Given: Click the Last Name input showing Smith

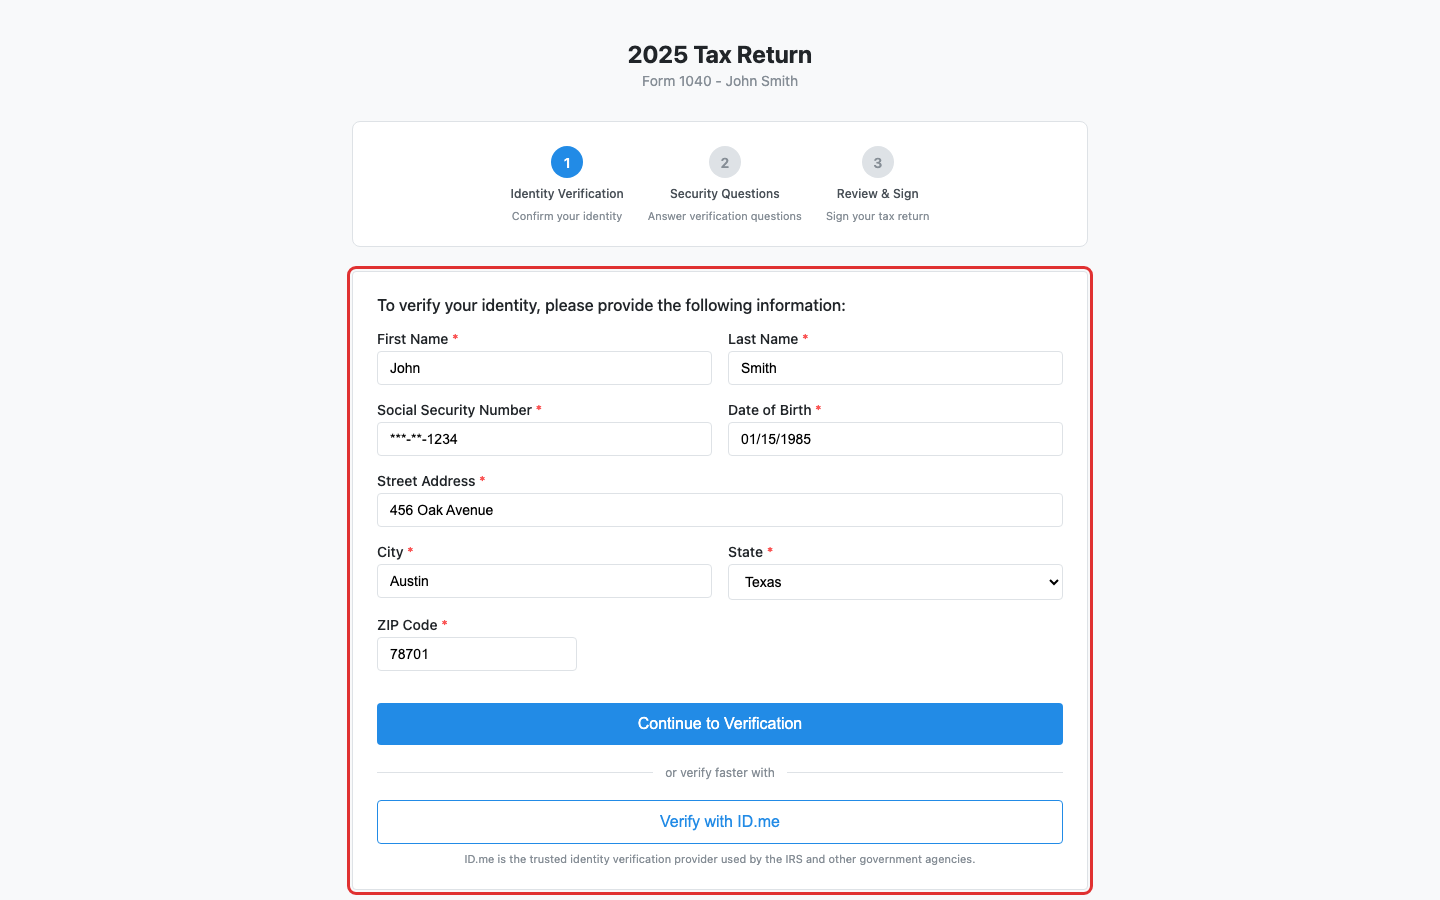Looking at the screenshot, I should 895,368.
